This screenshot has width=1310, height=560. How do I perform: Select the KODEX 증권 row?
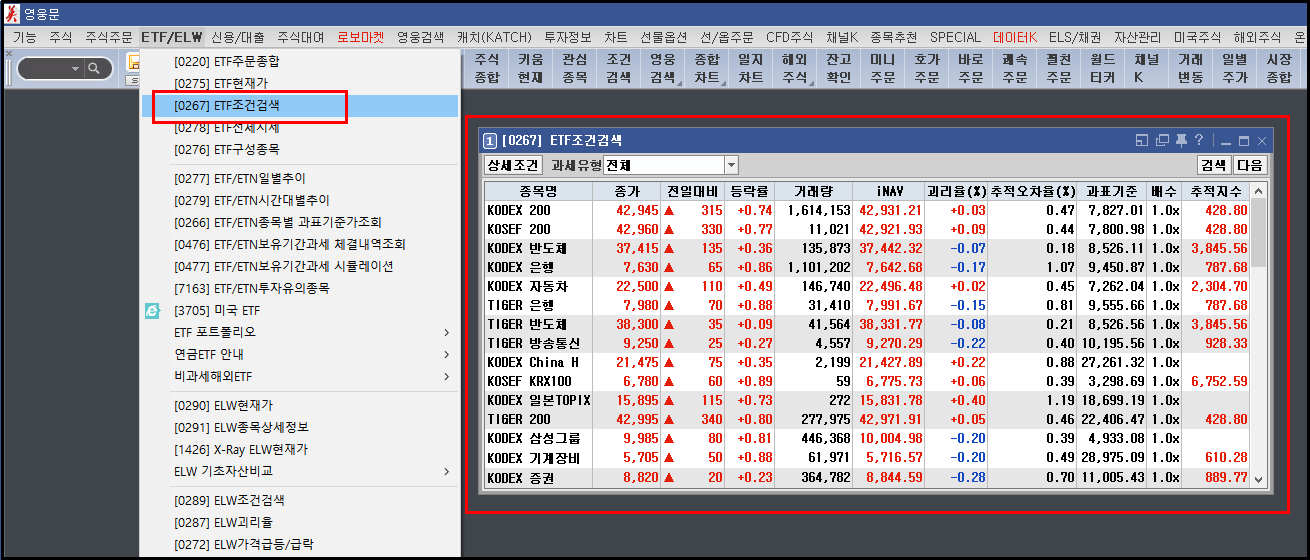point(867,478)
